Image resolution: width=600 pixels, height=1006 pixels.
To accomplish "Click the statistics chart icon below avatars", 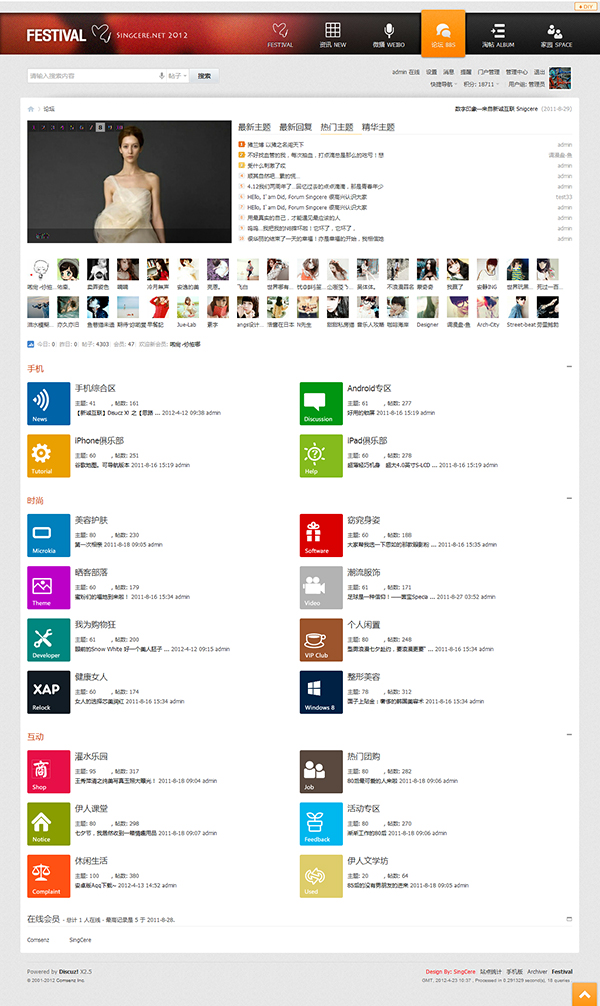I will 30,345.
